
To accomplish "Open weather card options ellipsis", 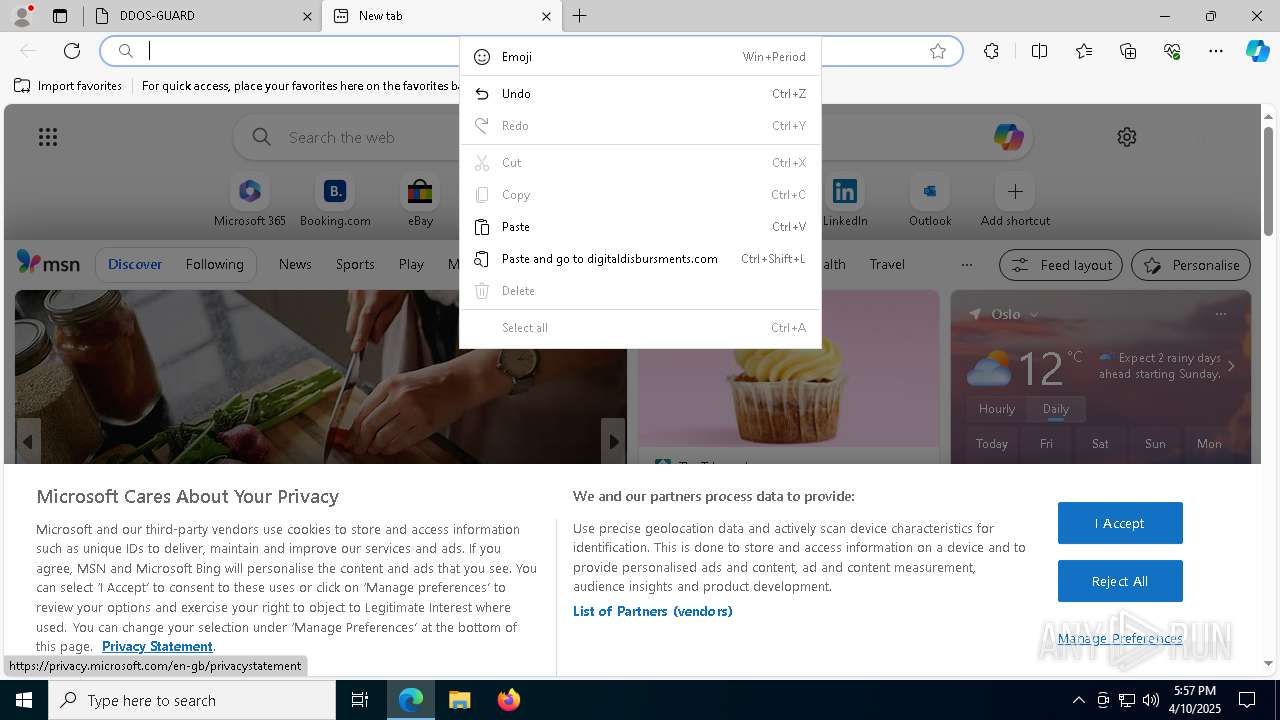I will click(x=1220, y=314).
